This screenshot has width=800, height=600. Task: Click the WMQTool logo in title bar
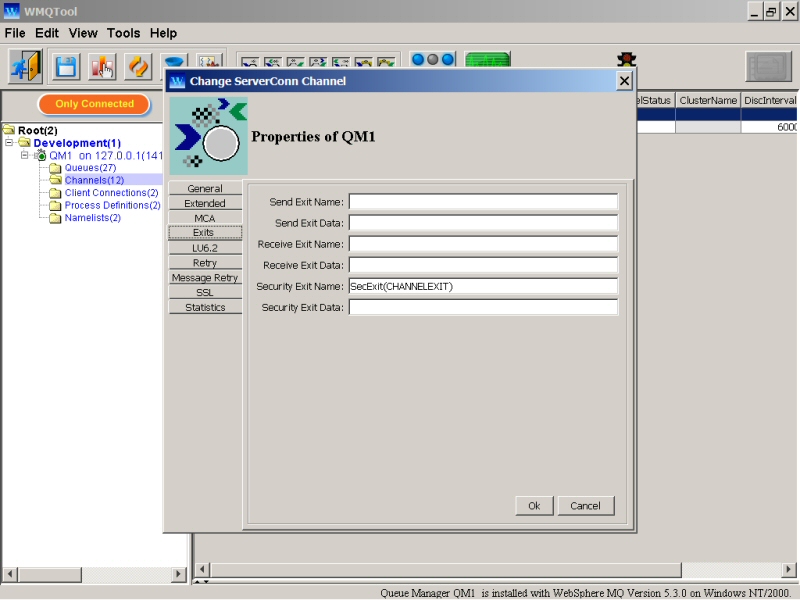tap(11, 11)
